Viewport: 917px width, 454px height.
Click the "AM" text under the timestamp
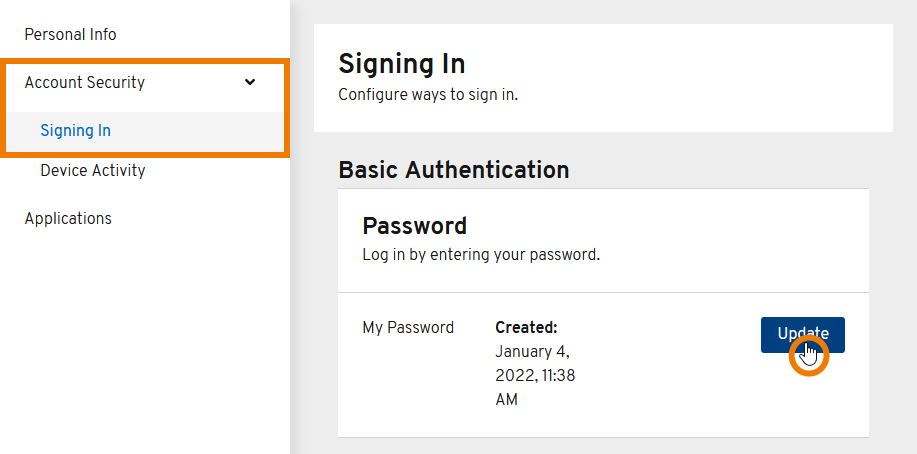[507, 400]
